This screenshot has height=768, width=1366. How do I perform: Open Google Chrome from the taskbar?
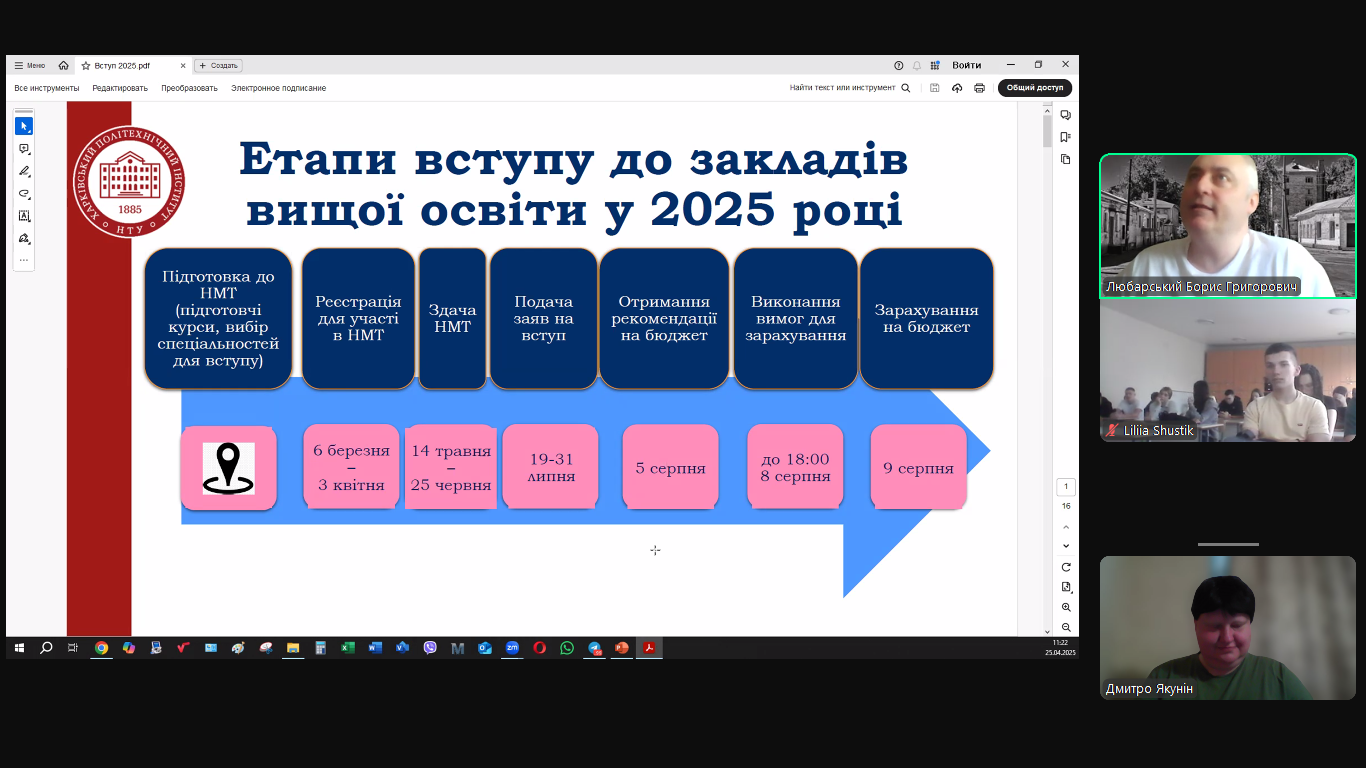(x=101, y=648)
